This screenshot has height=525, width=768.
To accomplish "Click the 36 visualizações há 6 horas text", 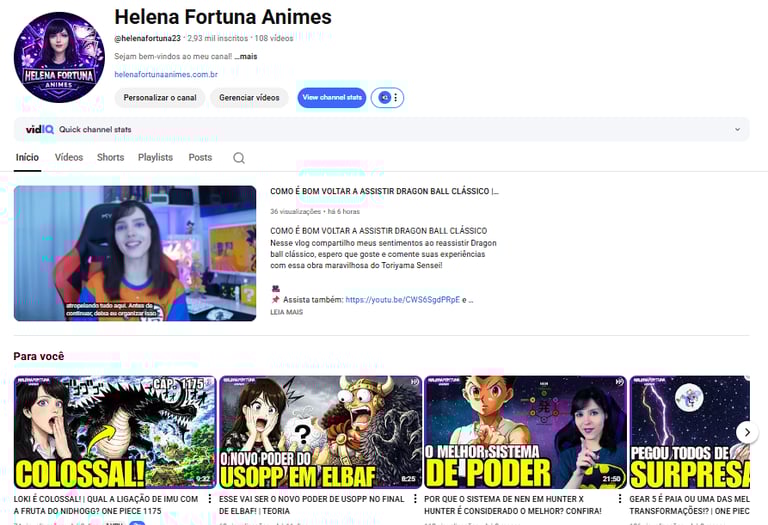I will point(315,212).
